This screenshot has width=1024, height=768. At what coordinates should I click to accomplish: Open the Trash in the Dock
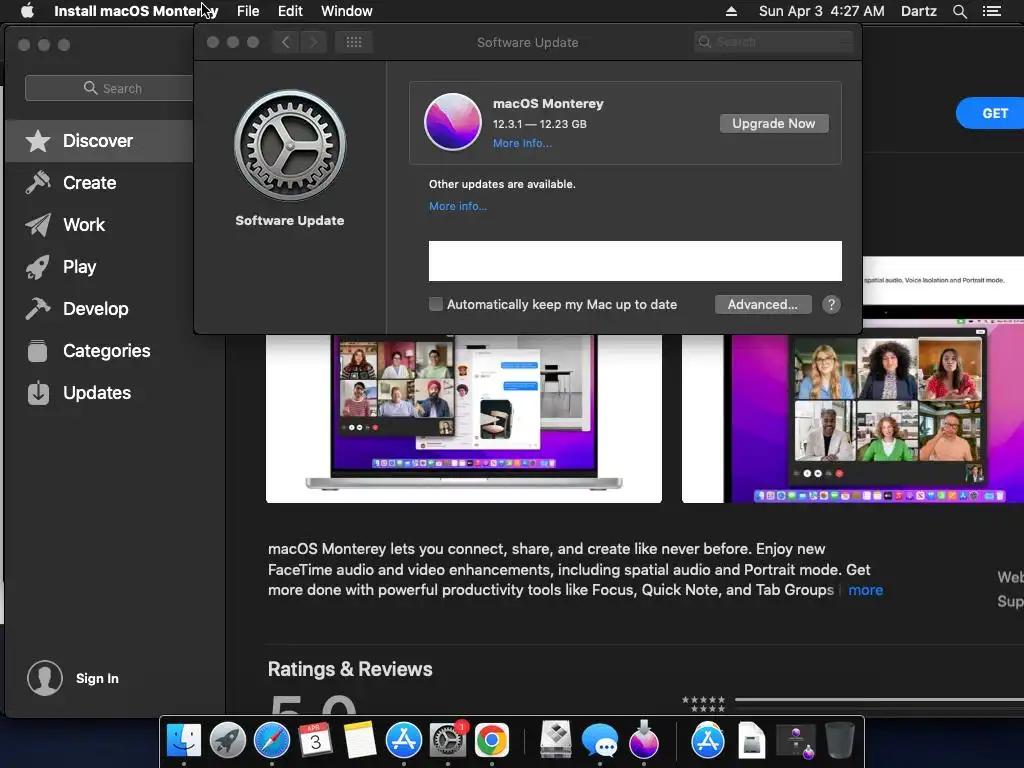pos(840,740)
